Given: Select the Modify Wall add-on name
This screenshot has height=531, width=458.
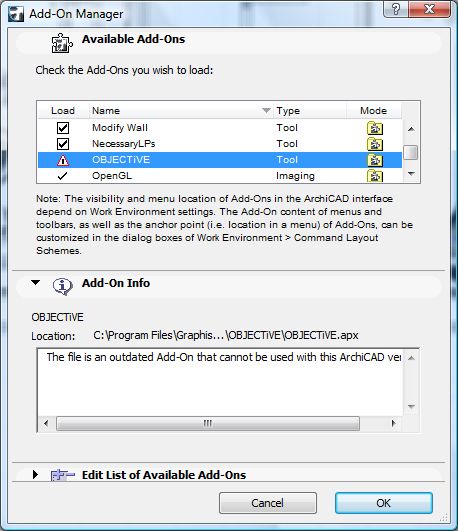Looking at the screenshot, I should [120, 128].
